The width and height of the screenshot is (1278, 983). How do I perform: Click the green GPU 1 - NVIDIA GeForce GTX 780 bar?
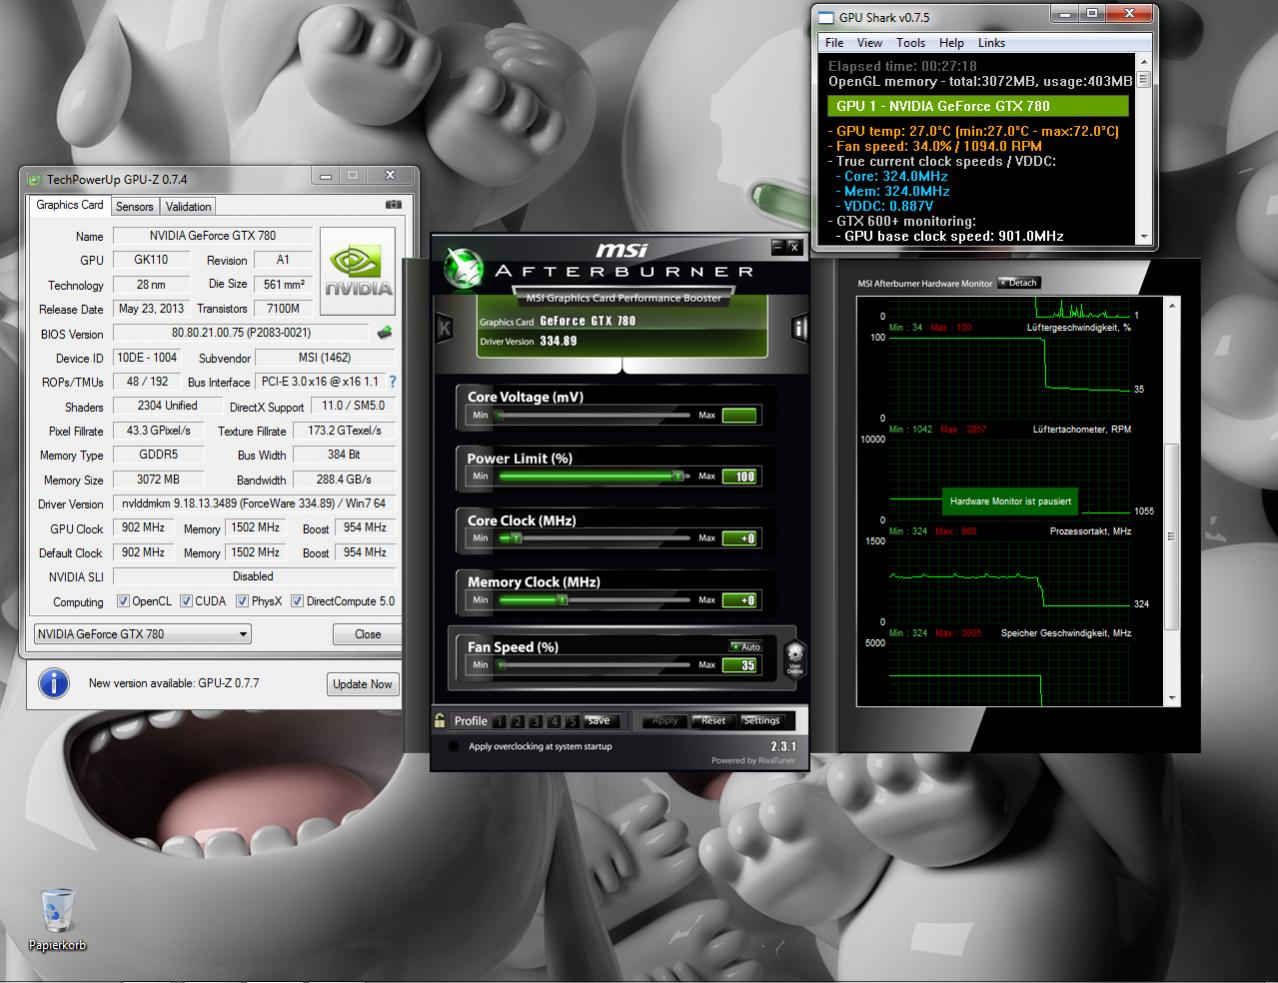pyautogui.click(x=978, y=106)
